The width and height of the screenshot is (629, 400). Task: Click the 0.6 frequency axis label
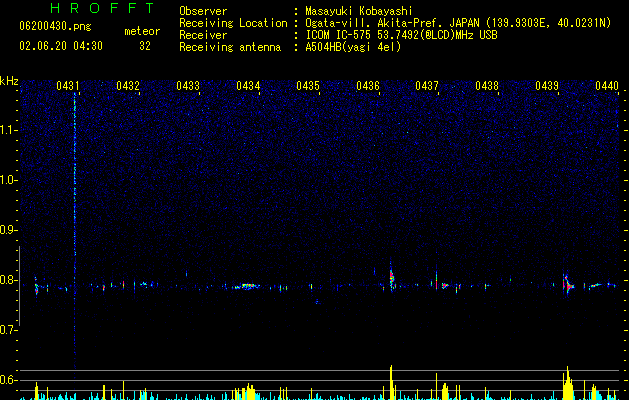(9, 380)
